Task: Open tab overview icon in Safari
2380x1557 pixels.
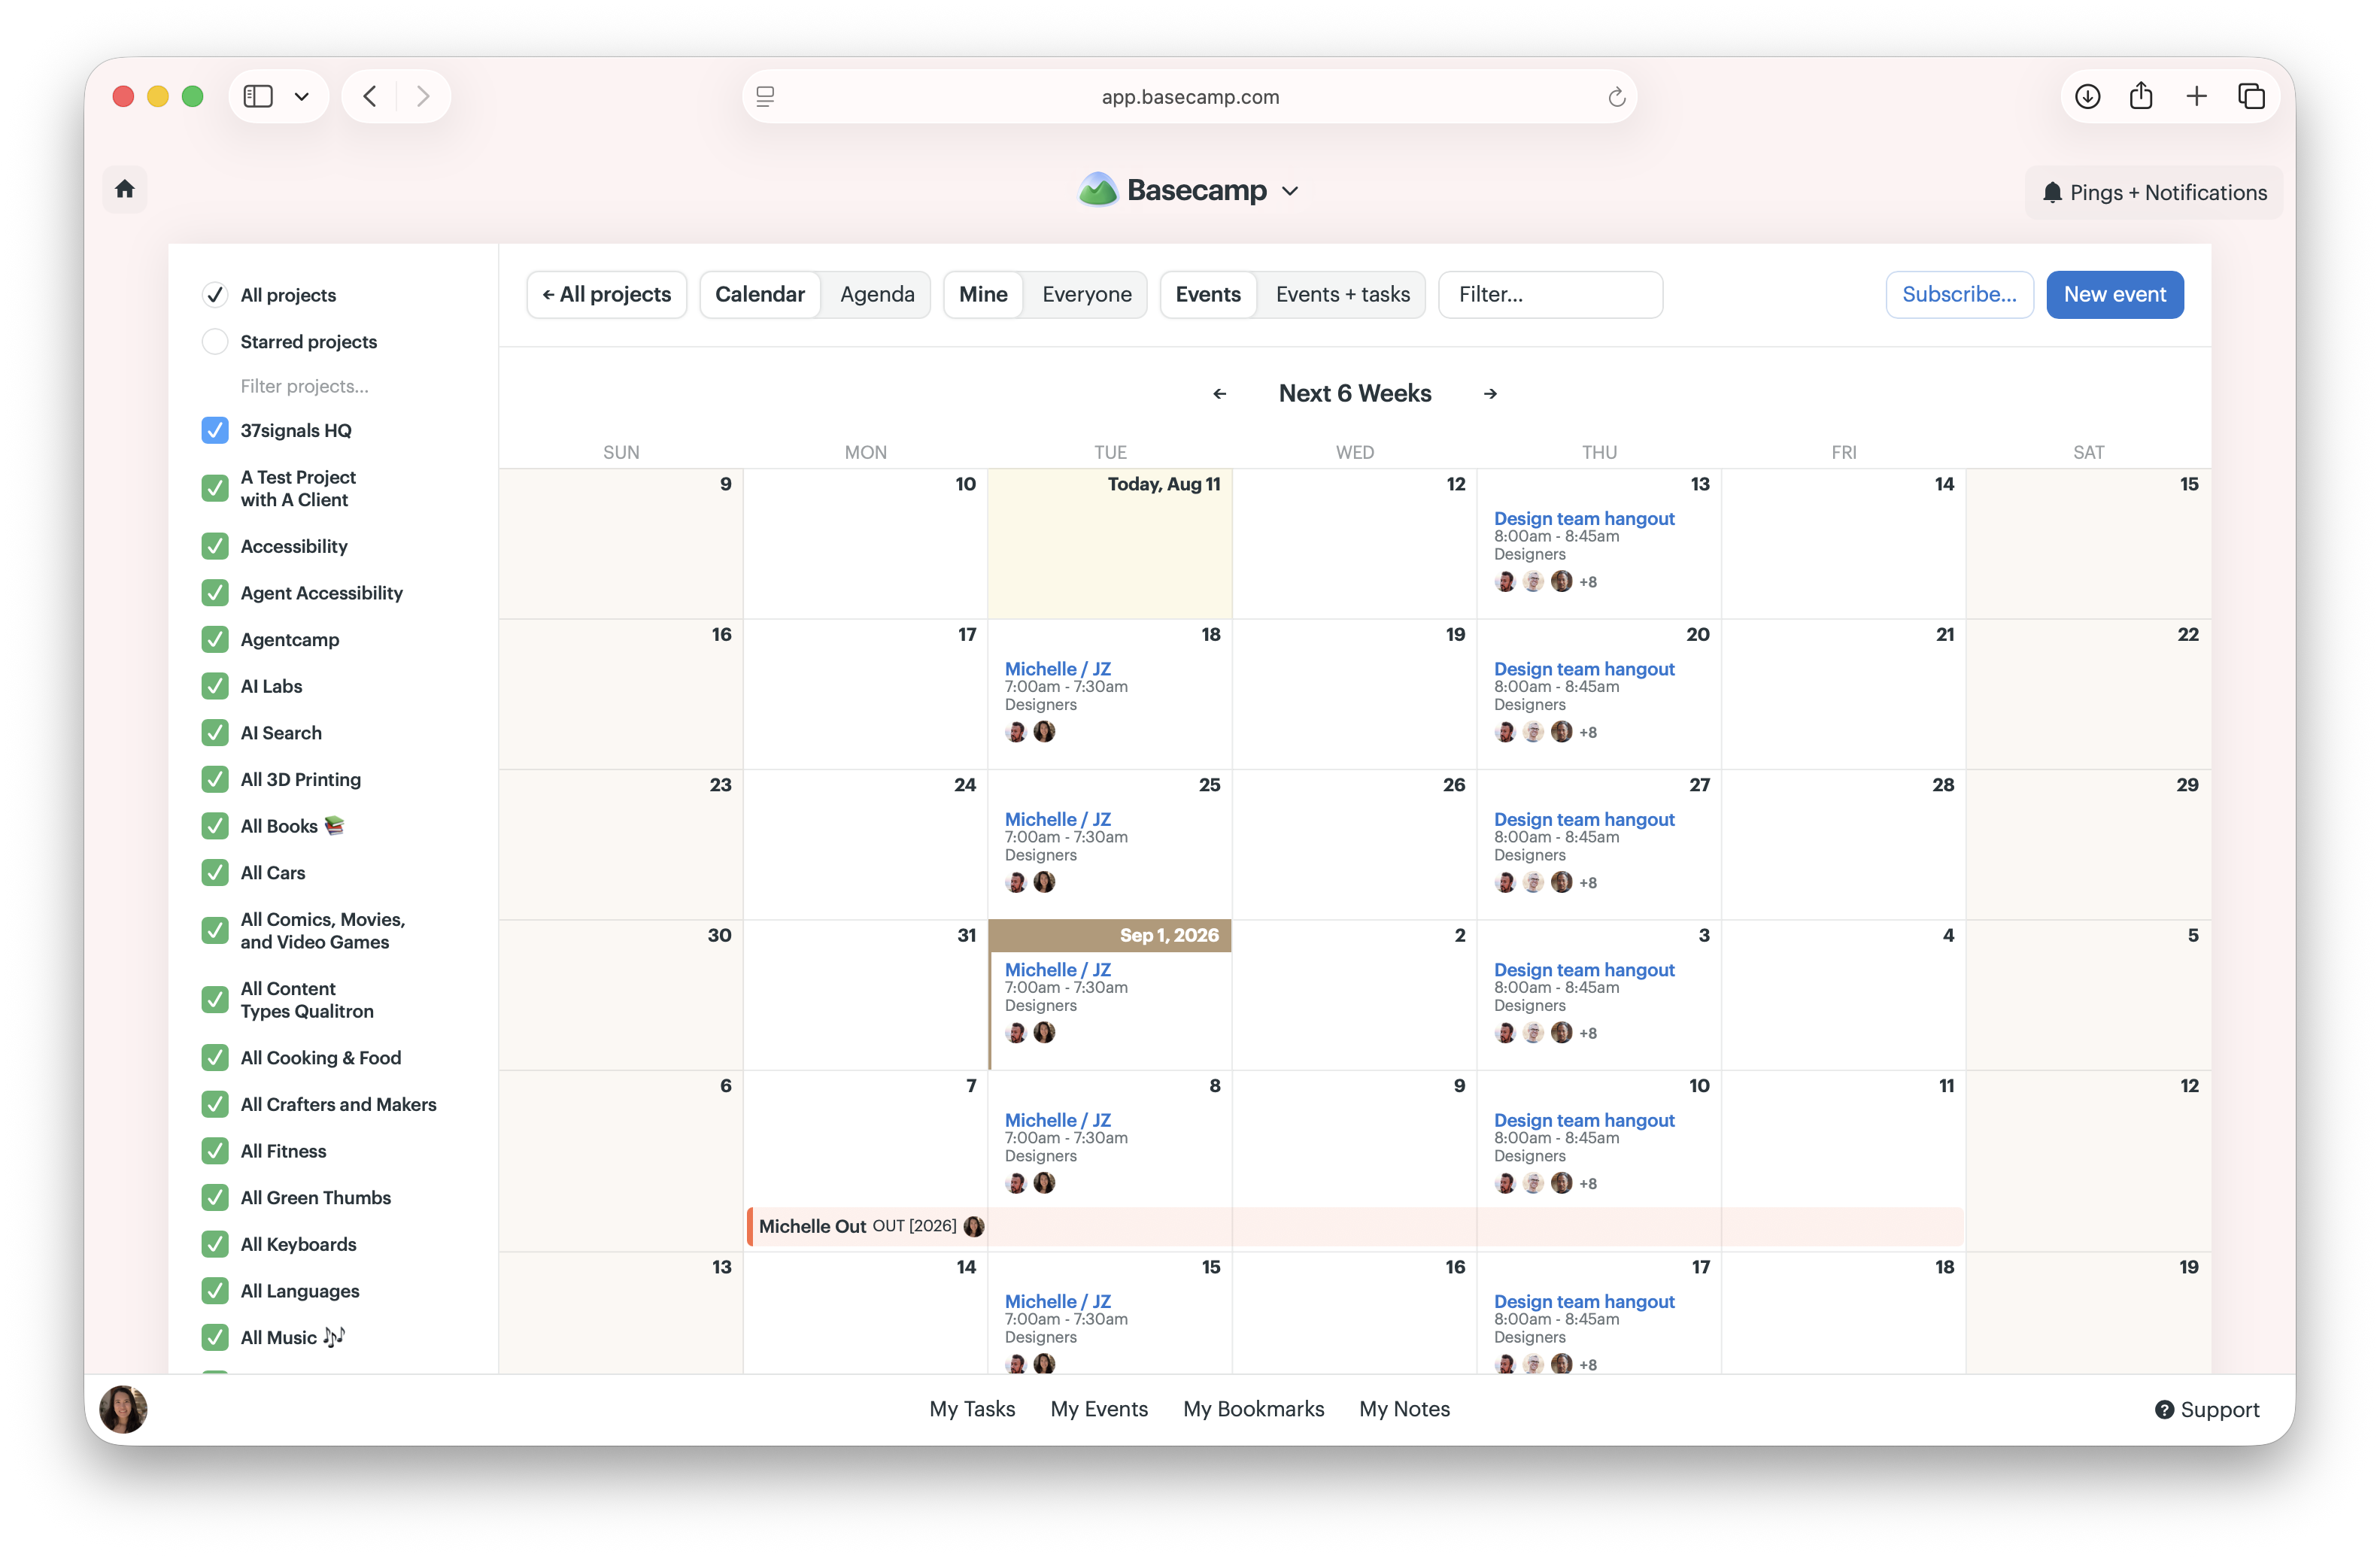Action: click(2251, 96)
